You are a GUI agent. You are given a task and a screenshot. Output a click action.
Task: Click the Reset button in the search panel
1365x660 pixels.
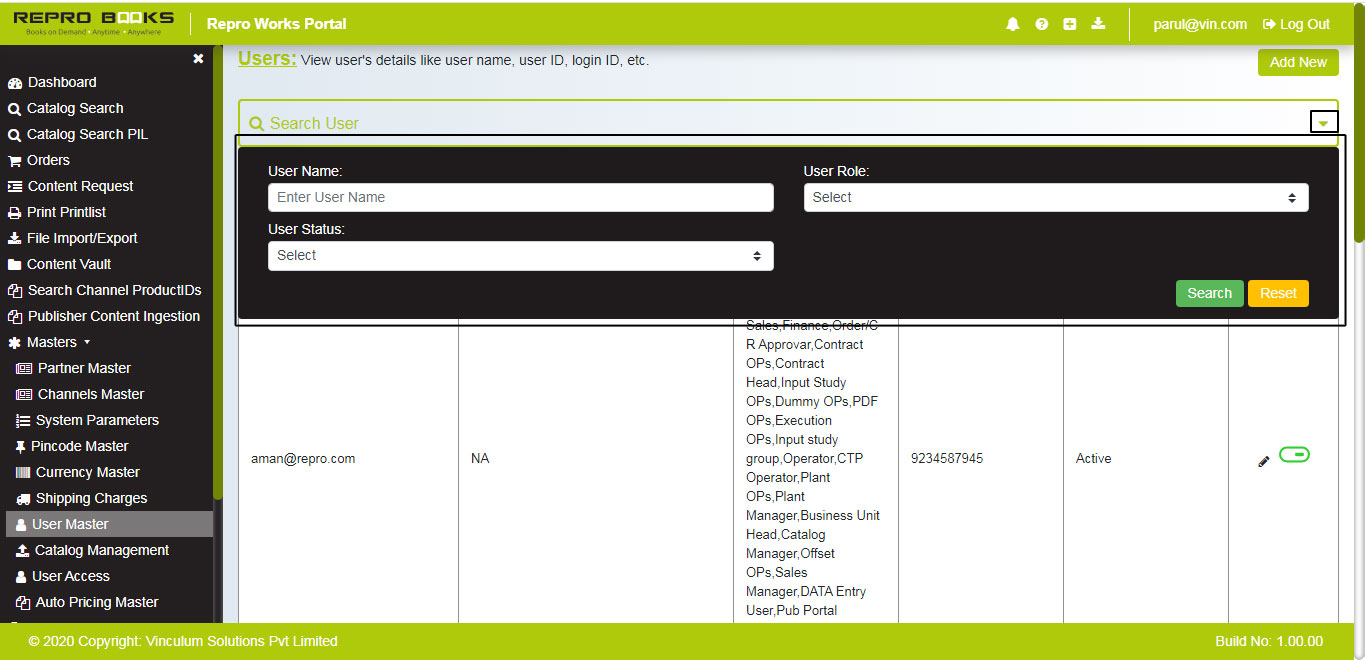1278,293
